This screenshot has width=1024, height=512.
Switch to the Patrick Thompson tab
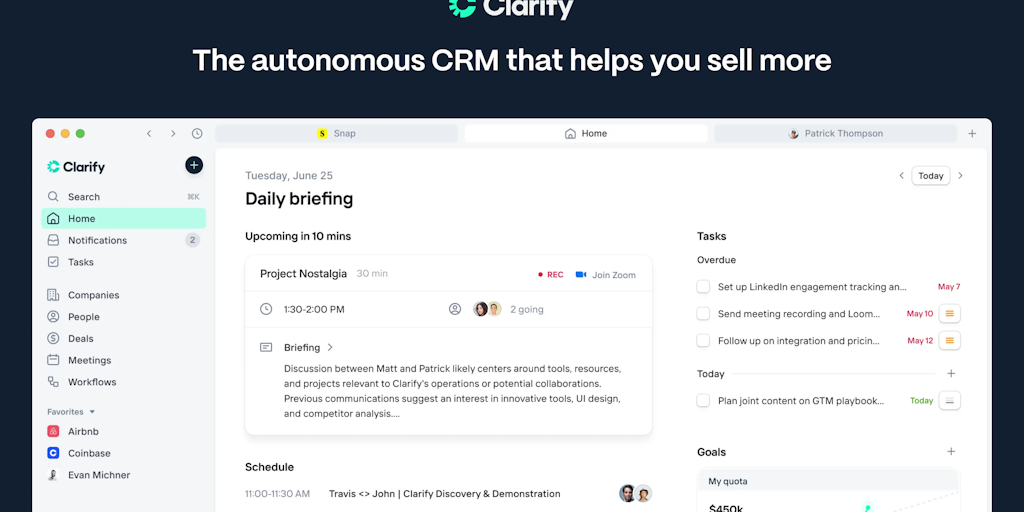tap(835, 134)
